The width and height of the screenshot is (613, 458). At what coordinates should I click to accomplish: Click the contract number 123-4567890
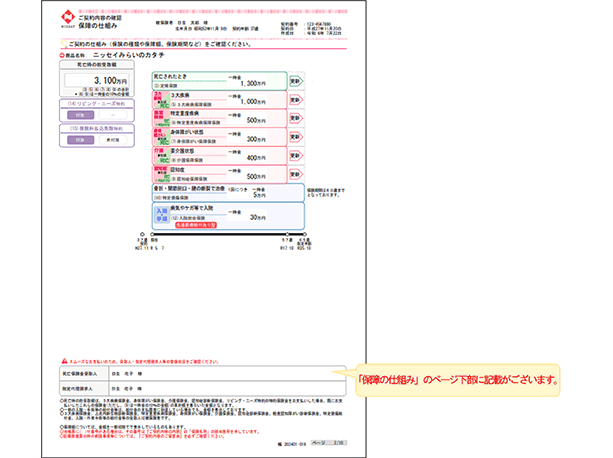[x=319, y=24]
